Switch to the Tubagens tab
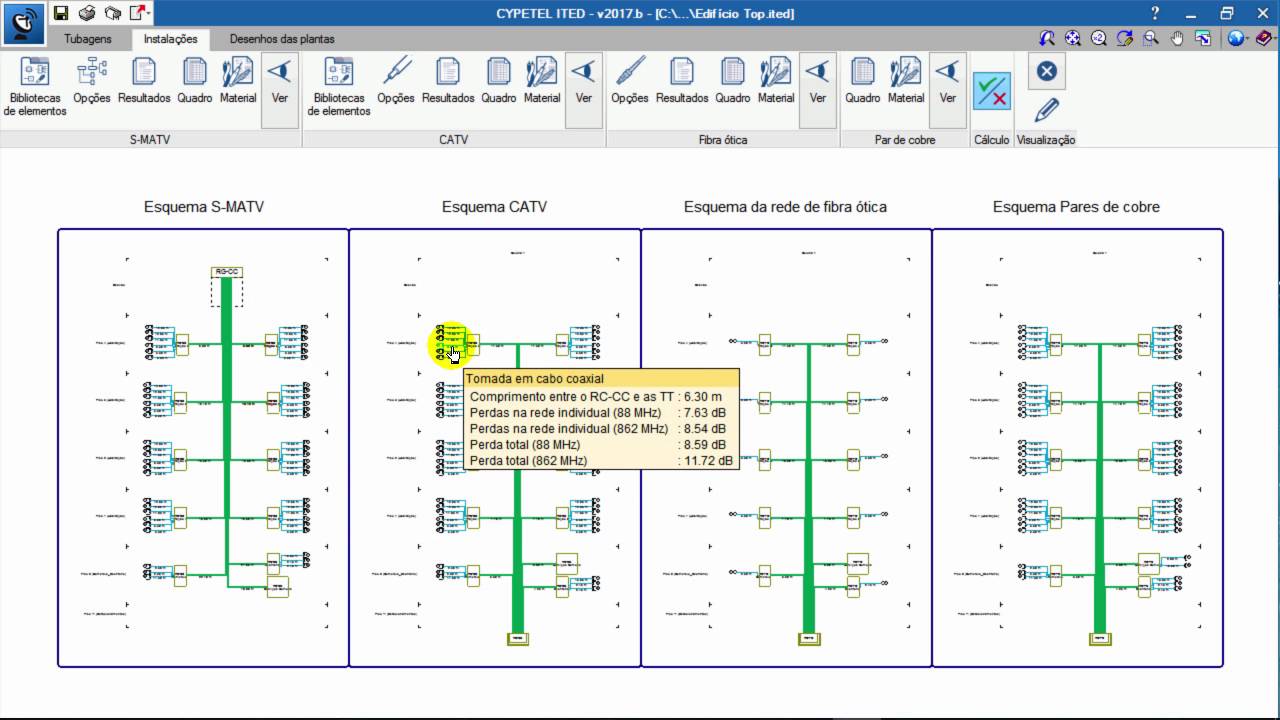The width and height of the screenshot is (1280, 720). pos(88,39)
